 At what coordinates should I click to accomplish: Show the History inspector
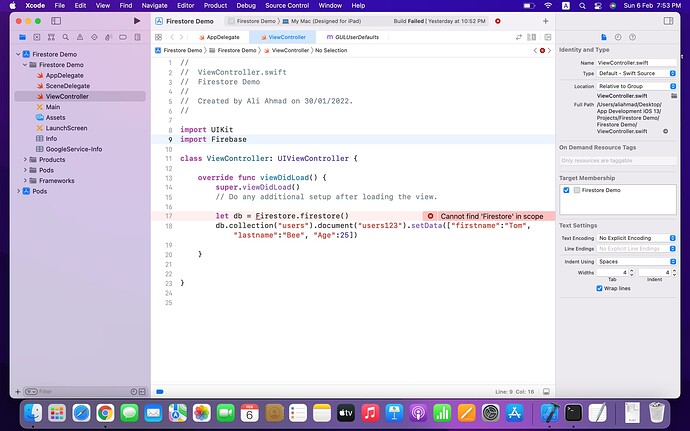point(618,37)
